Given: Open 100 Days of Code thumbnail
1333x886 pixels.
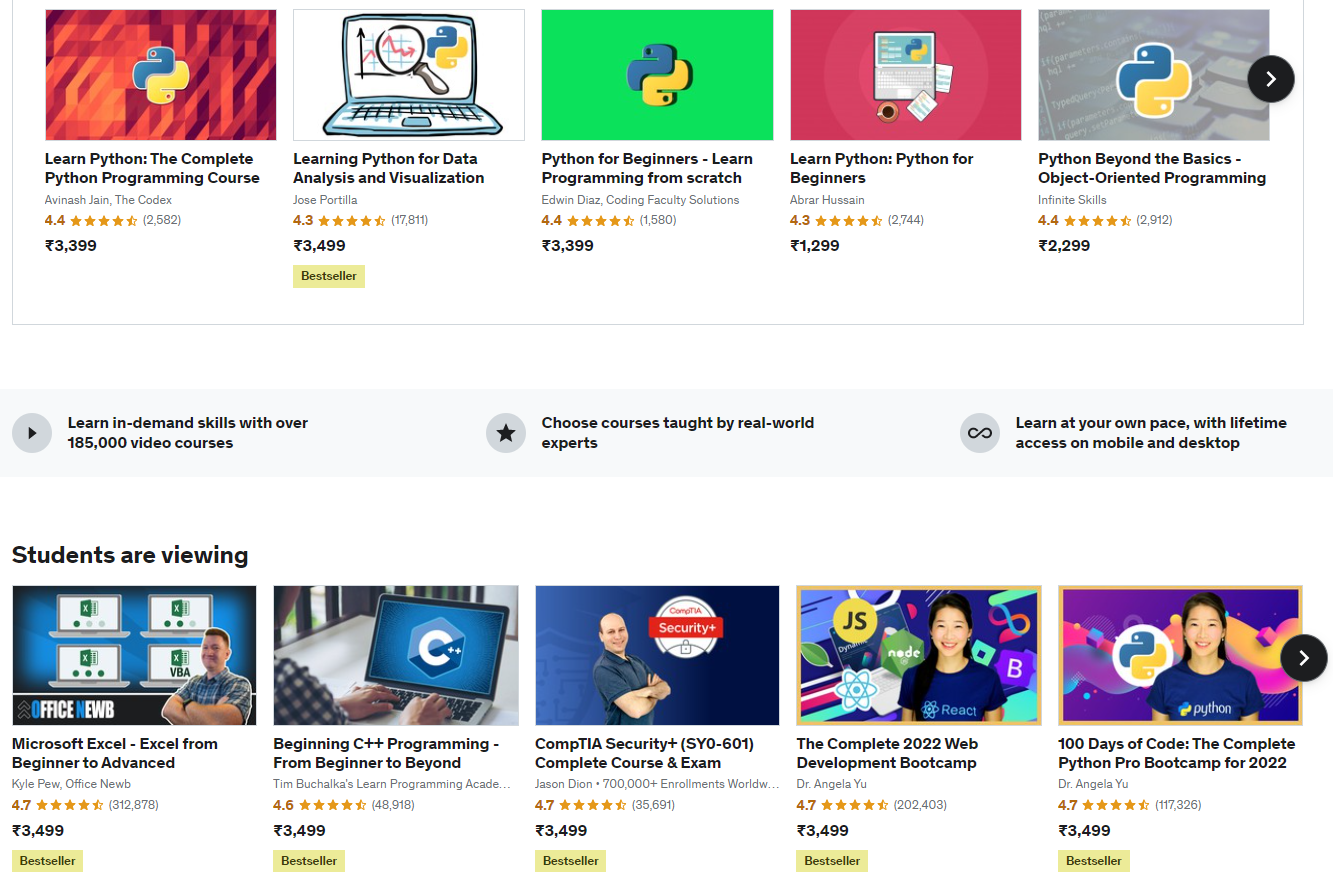Looking at the screenshot, I should tap(1181, 655).
